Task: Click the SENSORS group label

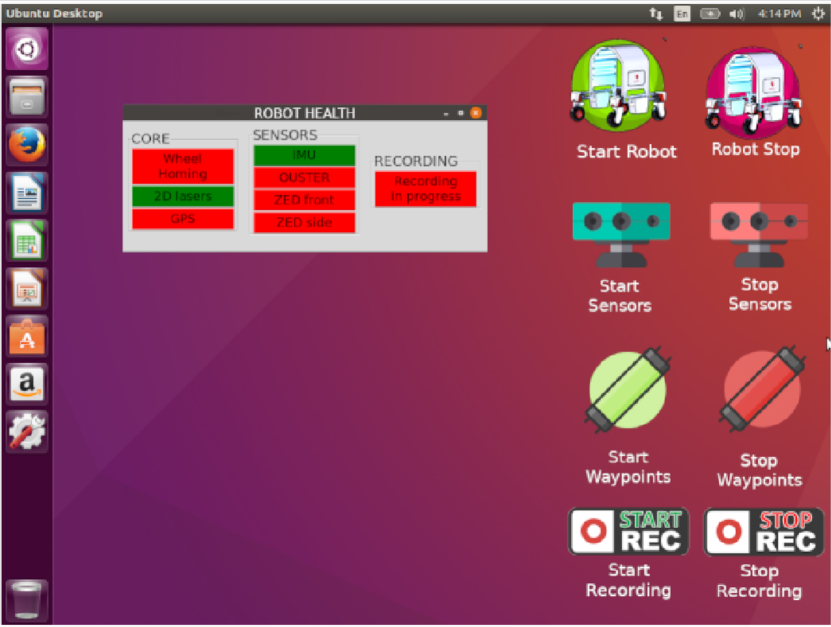Action: pyautogui.click(x=285, y=135)
